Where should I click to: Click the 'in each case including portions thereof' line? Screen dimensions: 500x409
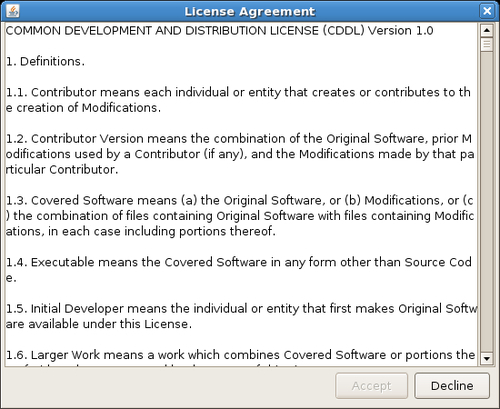(141, 231)
